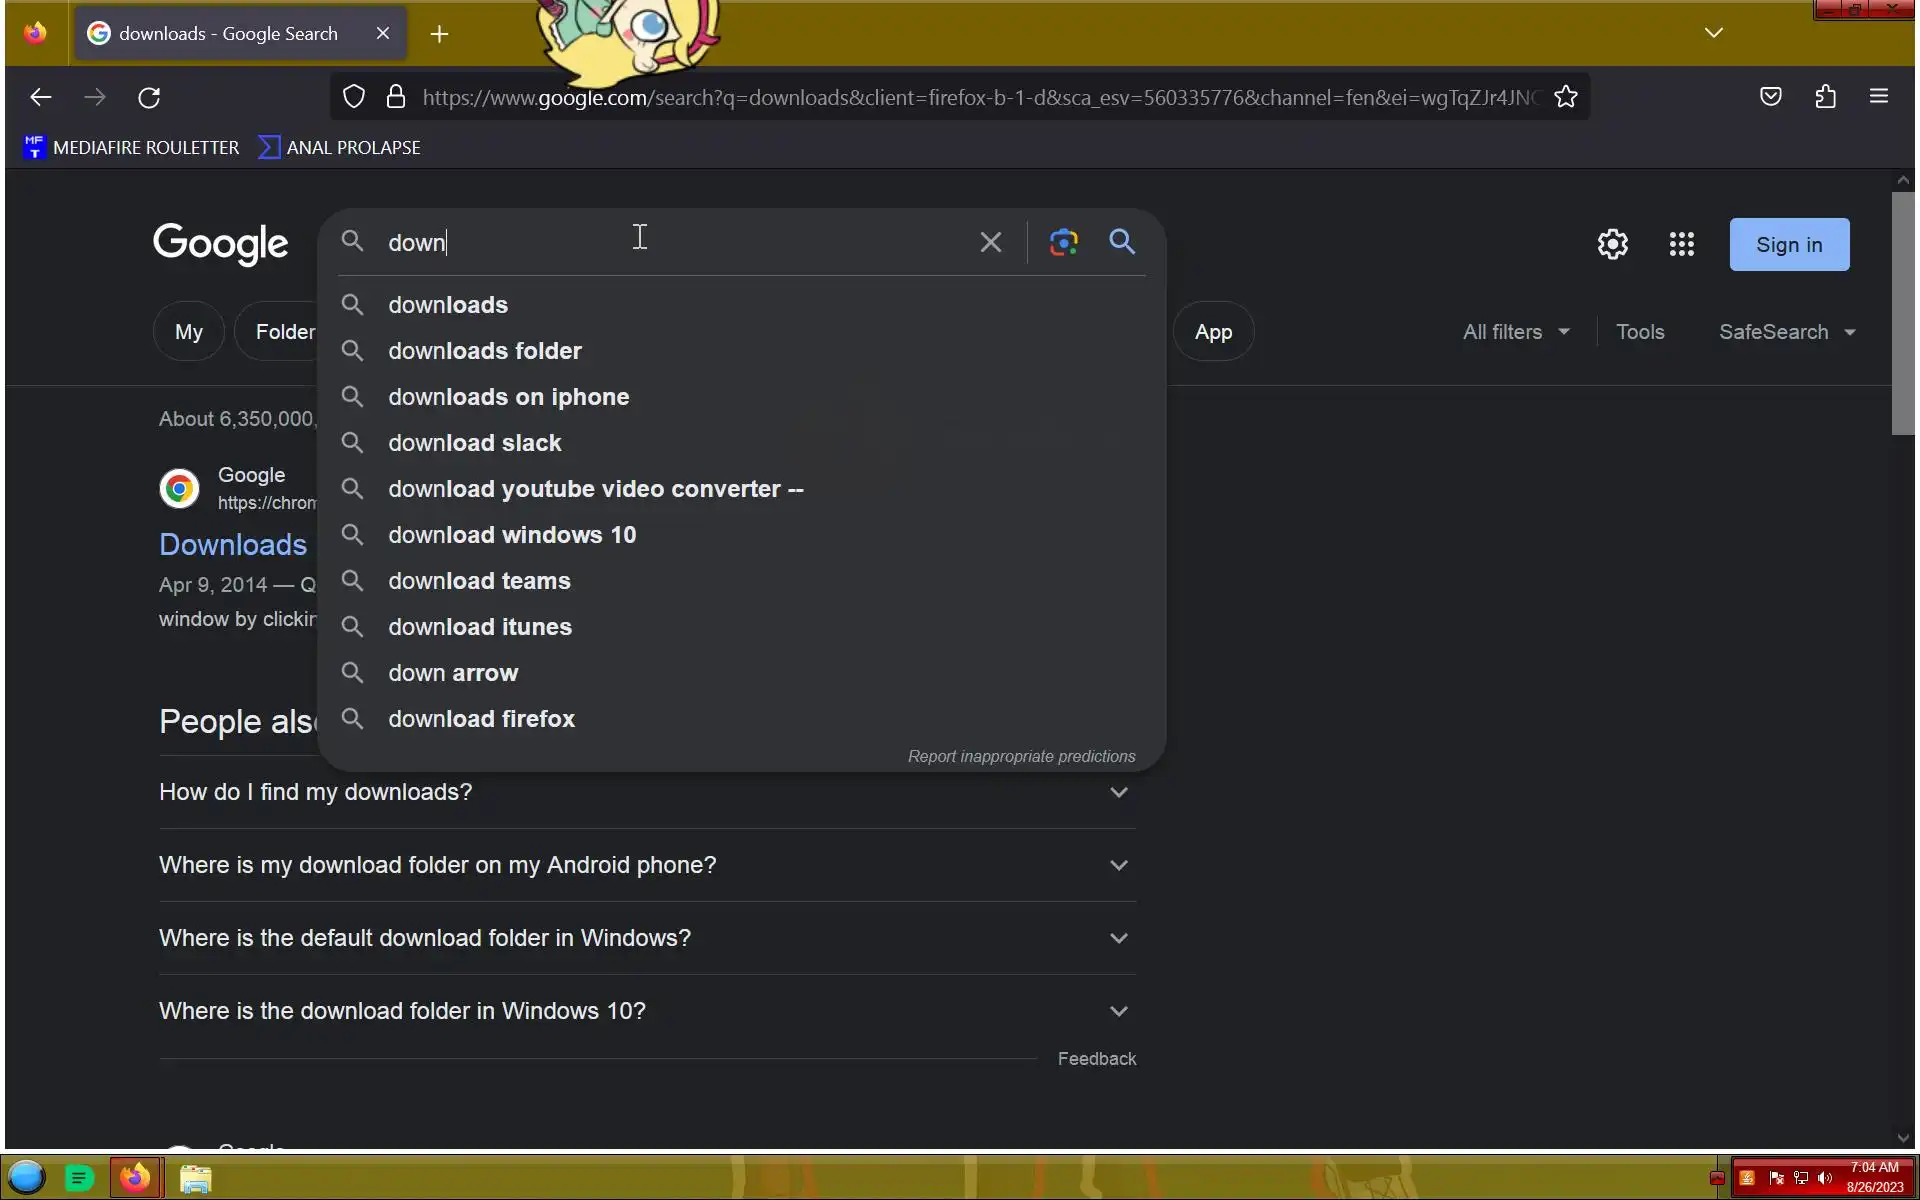Clear the search box with the X icon
The height and width of the screenshot is (1200, 1920).
click(x=990, y=242)
